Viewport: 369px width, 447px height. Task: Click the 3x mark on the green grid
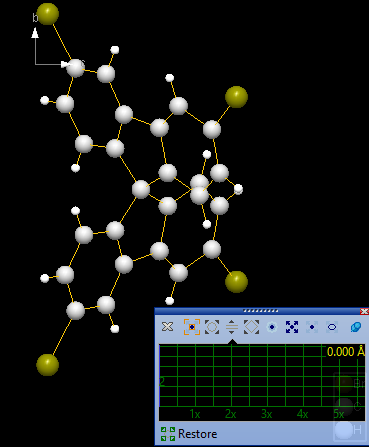[x=267, y=414]
